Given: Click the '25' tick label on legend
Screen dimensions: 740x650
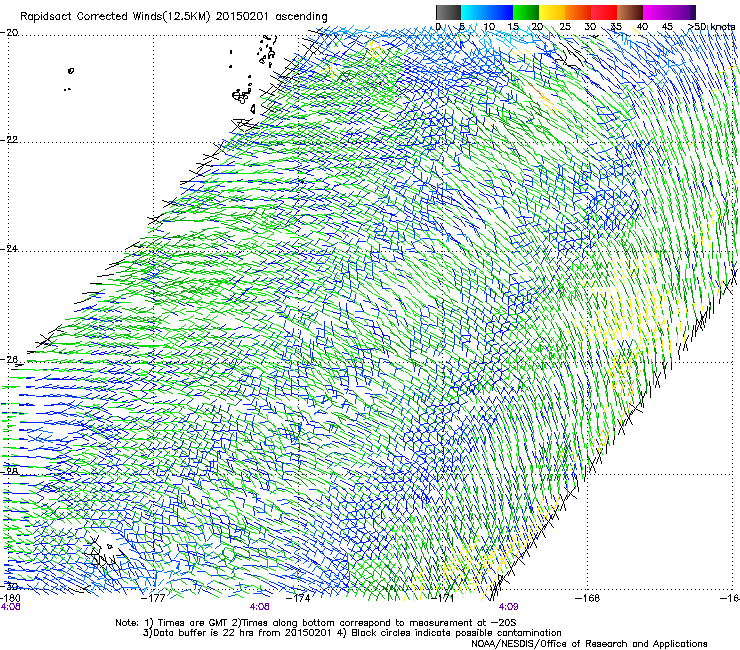Looking at the screenshot, I should (564, 27).
